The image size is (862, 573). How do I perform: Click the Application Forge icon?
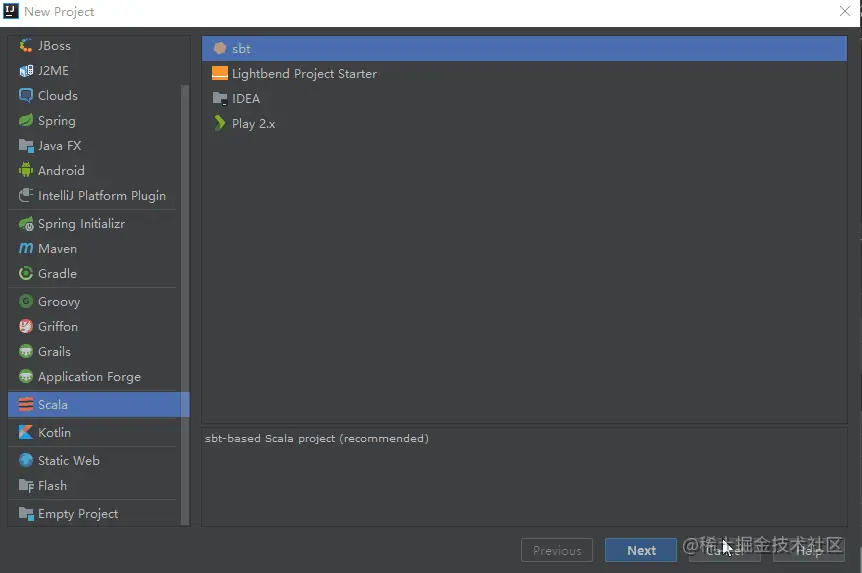26,377
